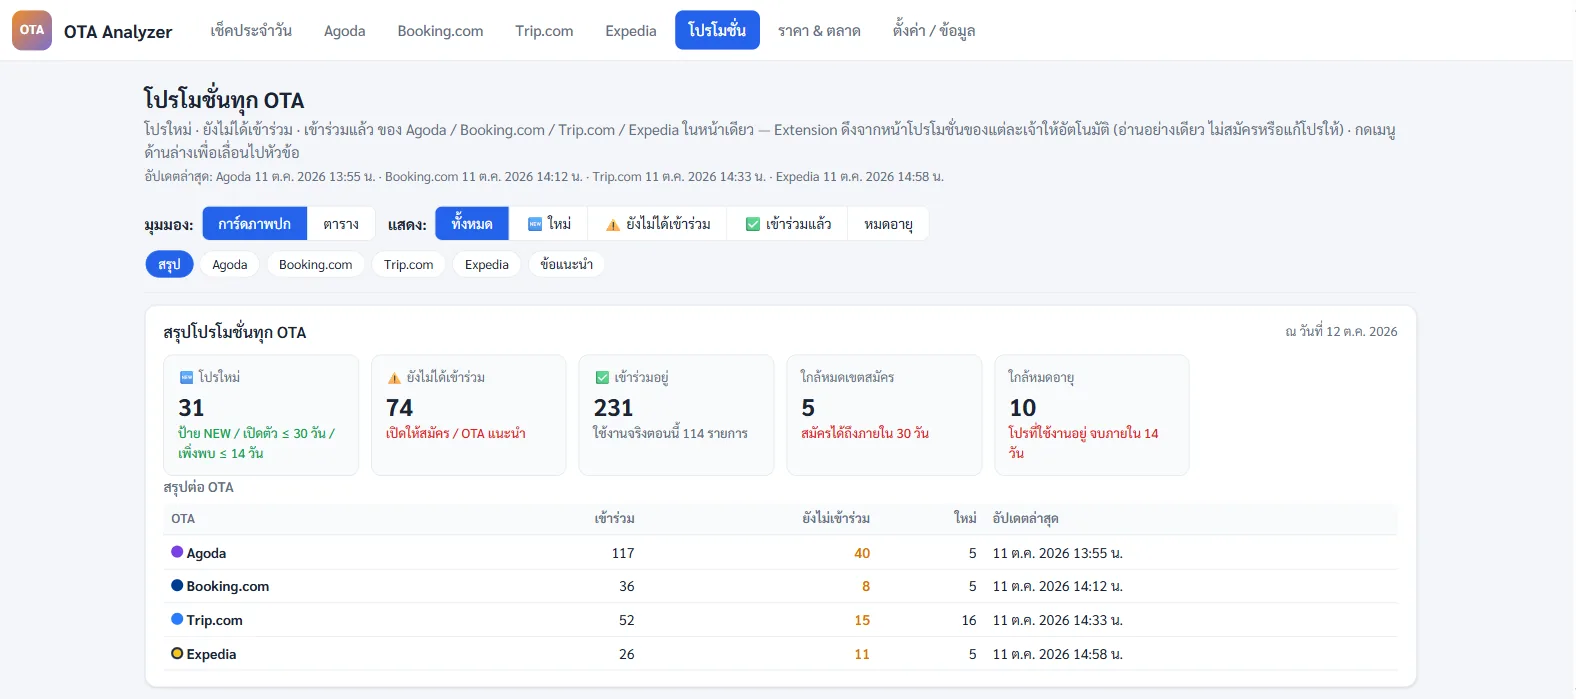The image size is (1576, 699).
Task: Click Expedia's orange 11 count
Action: (862, 654)
